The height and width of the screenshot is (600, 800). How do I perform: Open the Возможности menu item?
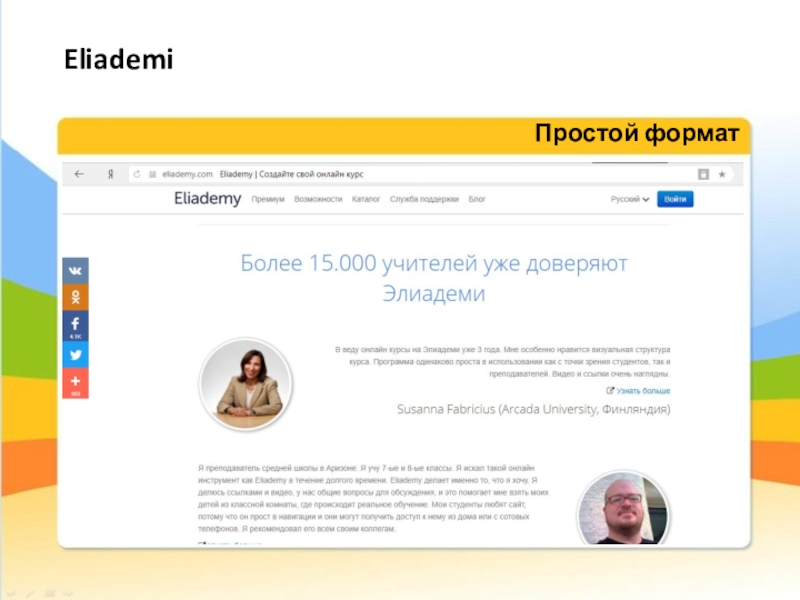[x=318, y=199]
